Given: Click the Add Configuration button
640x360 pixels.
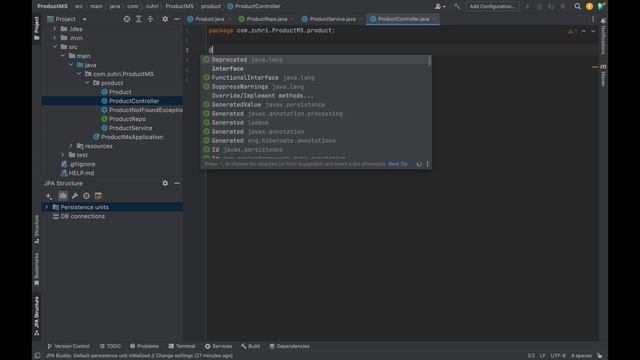Looking at the screenshot, I should [x=492, y=6].
